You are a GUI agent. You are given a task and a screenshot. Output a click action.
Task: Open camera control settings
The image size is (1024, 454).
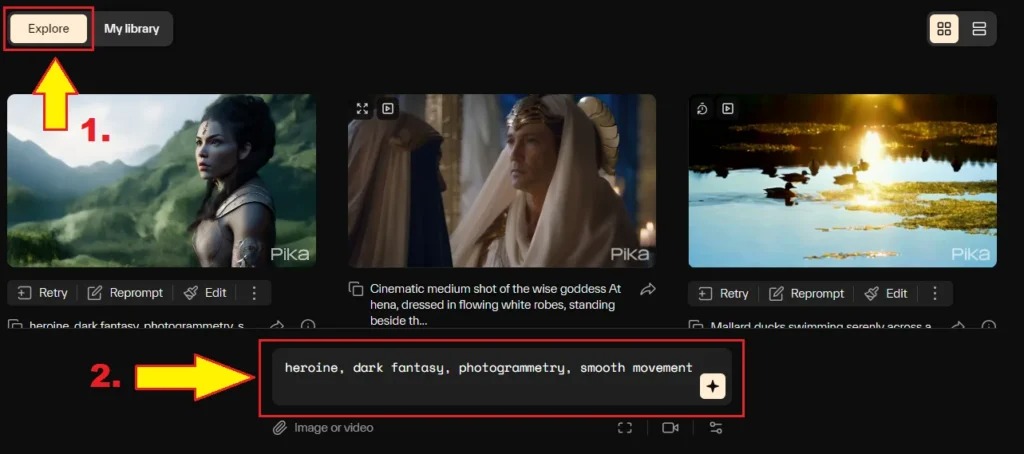click(x=670, y=428)
